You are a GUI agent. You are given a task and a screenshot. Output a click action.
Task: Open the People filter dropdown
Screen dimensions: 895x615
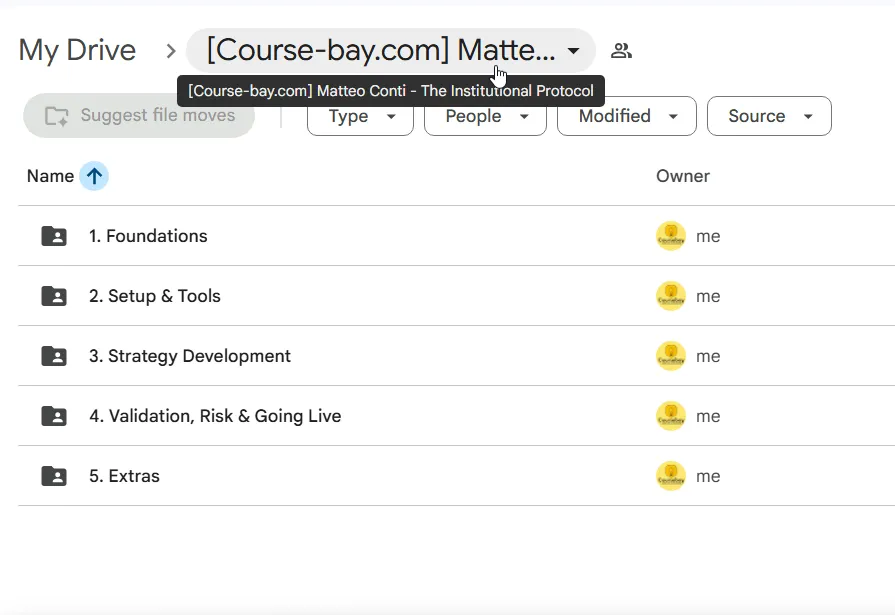point(485,116)
